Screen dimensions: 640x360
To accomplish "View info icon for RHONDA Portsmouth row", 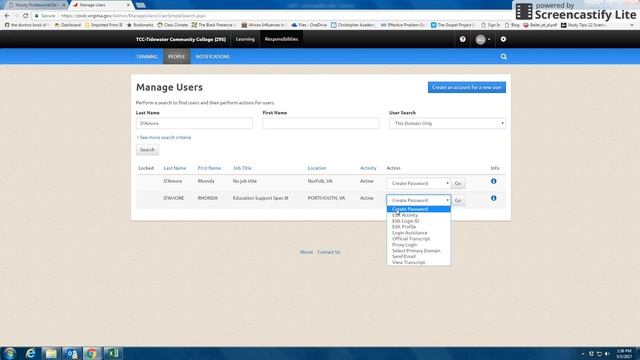I will [493, 198].
